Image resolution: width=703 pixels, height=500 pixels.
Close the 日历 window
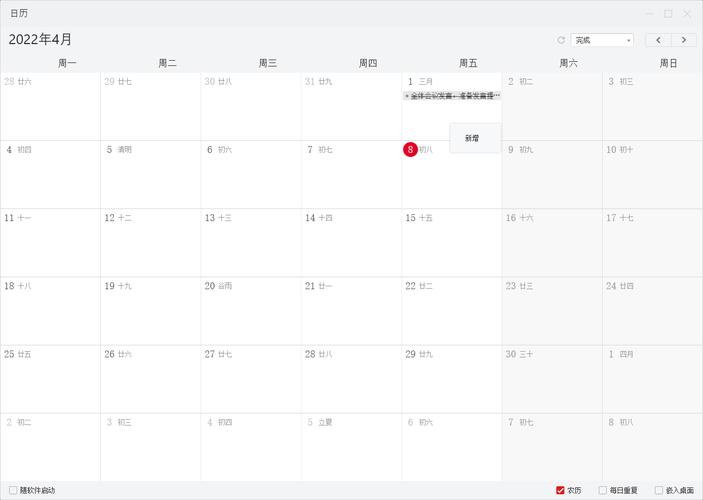tap(688, 13)
